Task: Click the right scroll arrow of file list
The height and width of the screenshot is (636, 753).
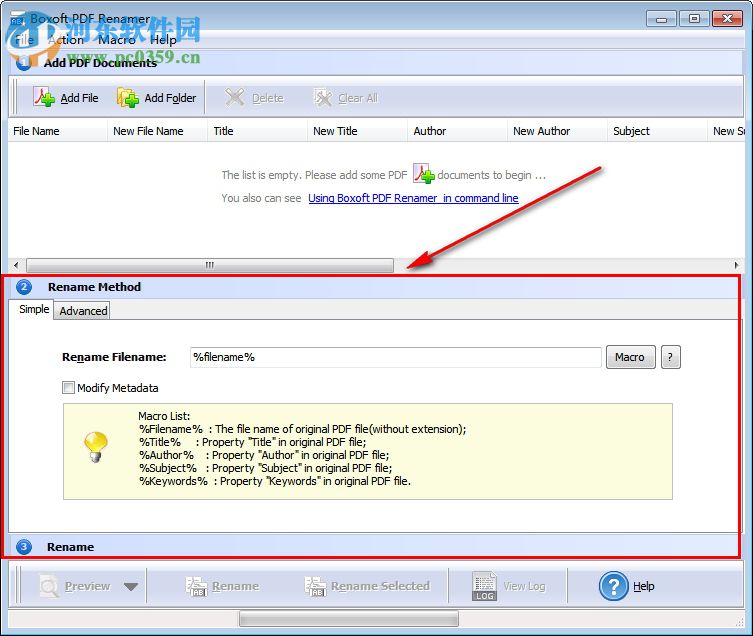Action: point(736,265)
